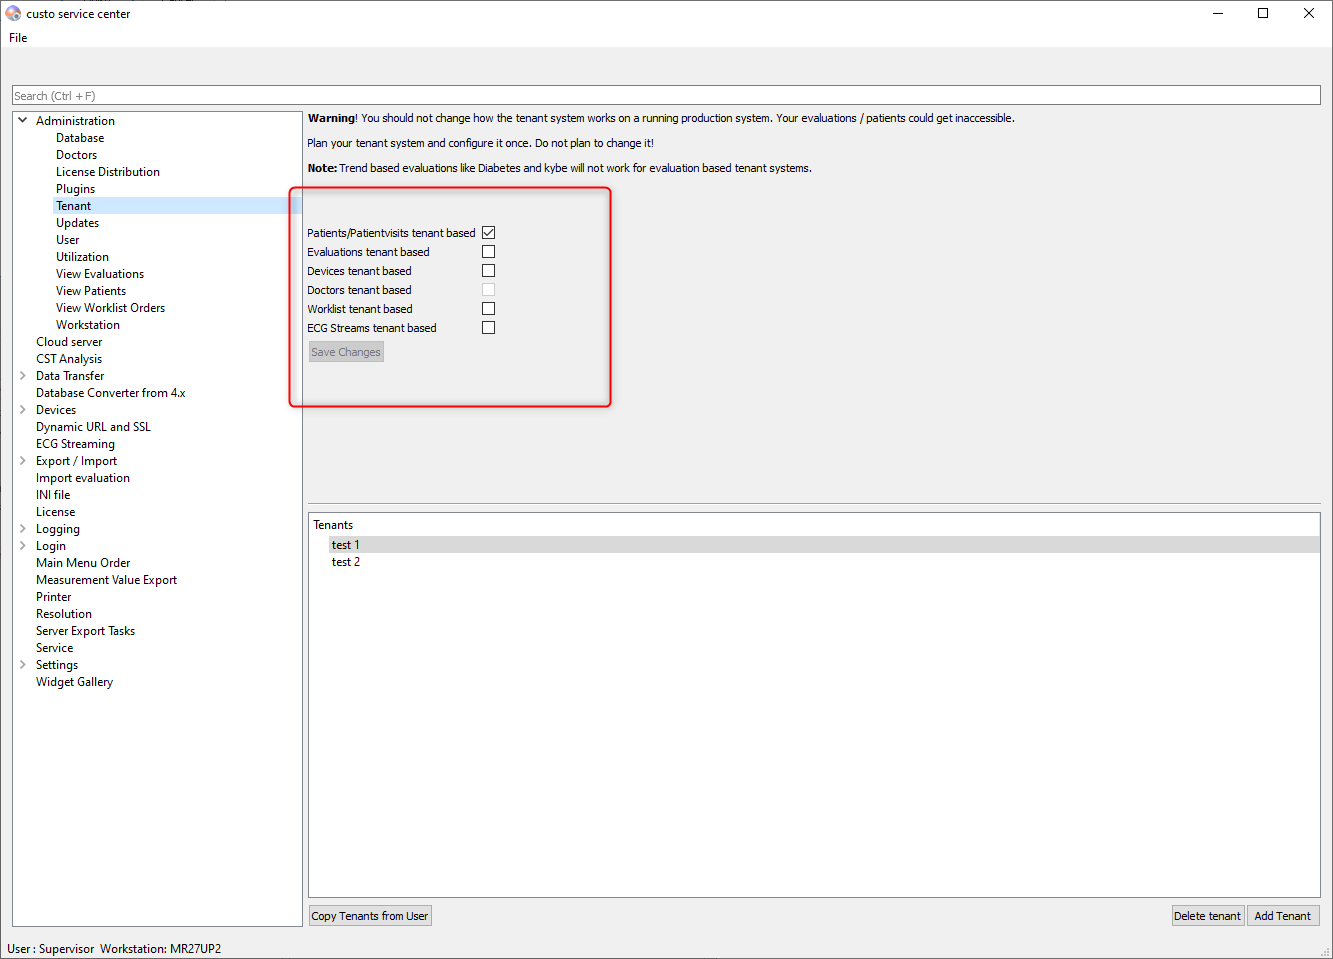This screenshot has width=1333, height=959.
Task: Expand the Data Transfer node
Action: point(23,376)
